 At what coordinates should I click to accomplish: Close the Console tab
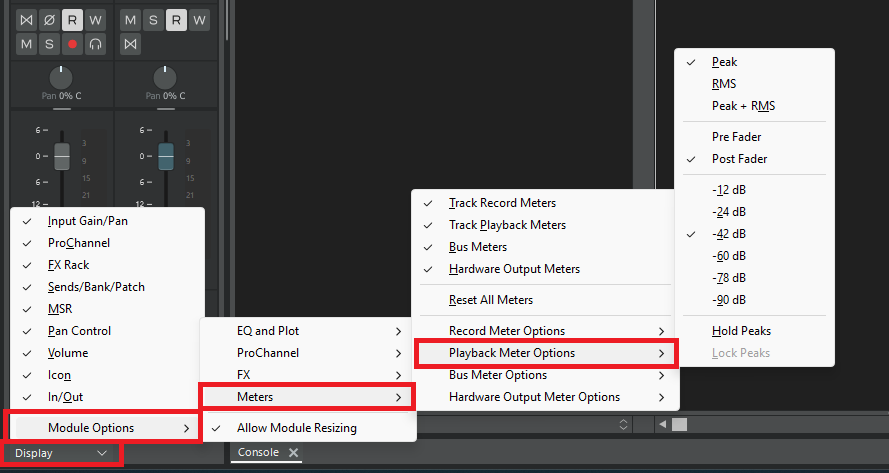(294, 453)
